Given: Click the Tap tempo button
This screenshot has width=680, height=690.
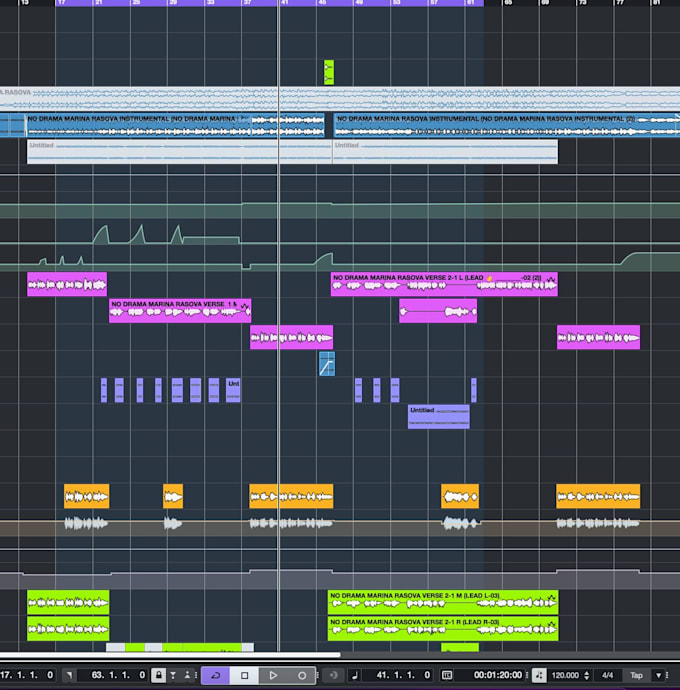Looking at the screenshot, I should (636, 675).
